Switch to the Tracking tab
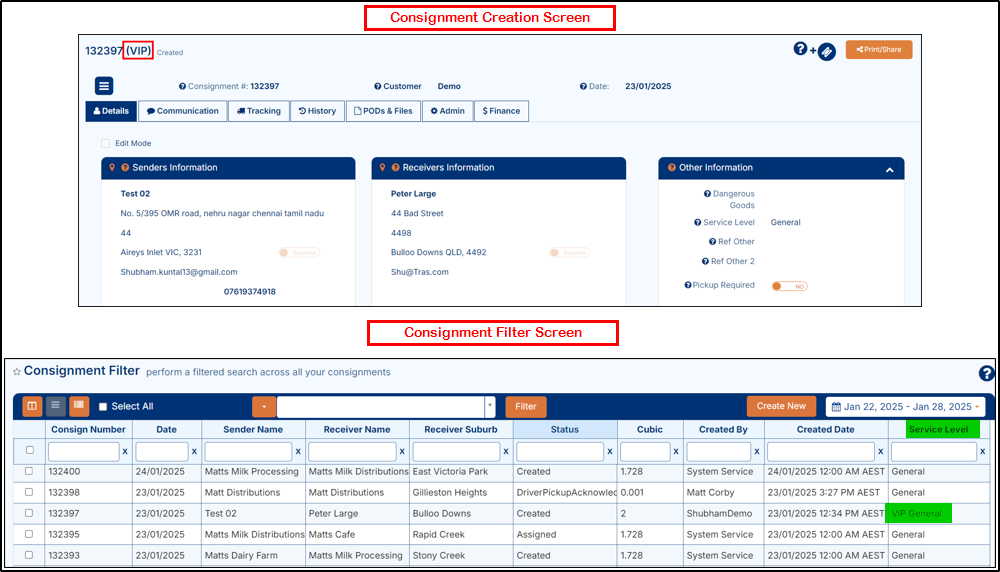Viewport: 1000px width, 572px height. (x=258, y=111)
